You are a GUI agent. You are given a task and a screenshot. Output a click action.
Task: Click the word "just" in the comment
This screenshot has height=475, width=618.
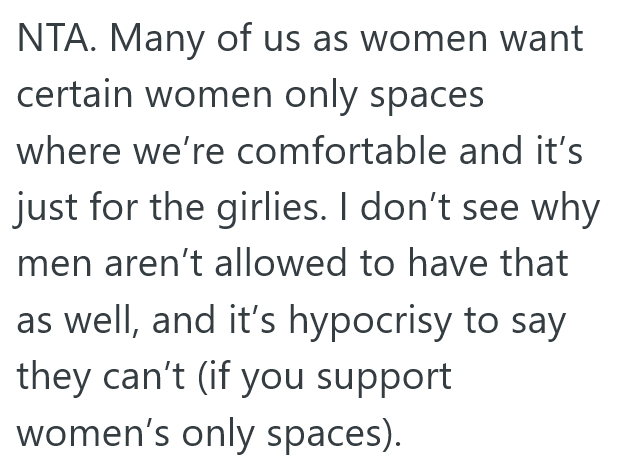[45, 209]
